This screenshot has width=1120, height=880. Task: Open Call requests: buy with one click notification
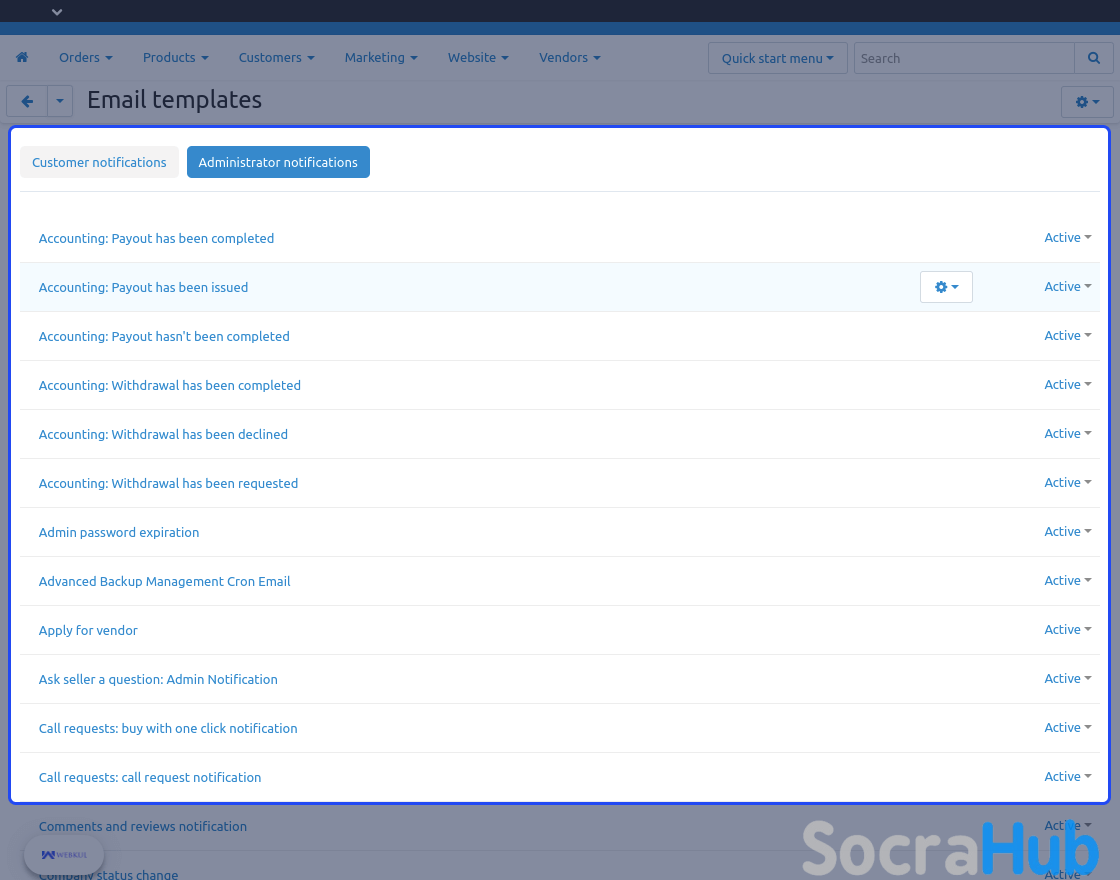168,729
